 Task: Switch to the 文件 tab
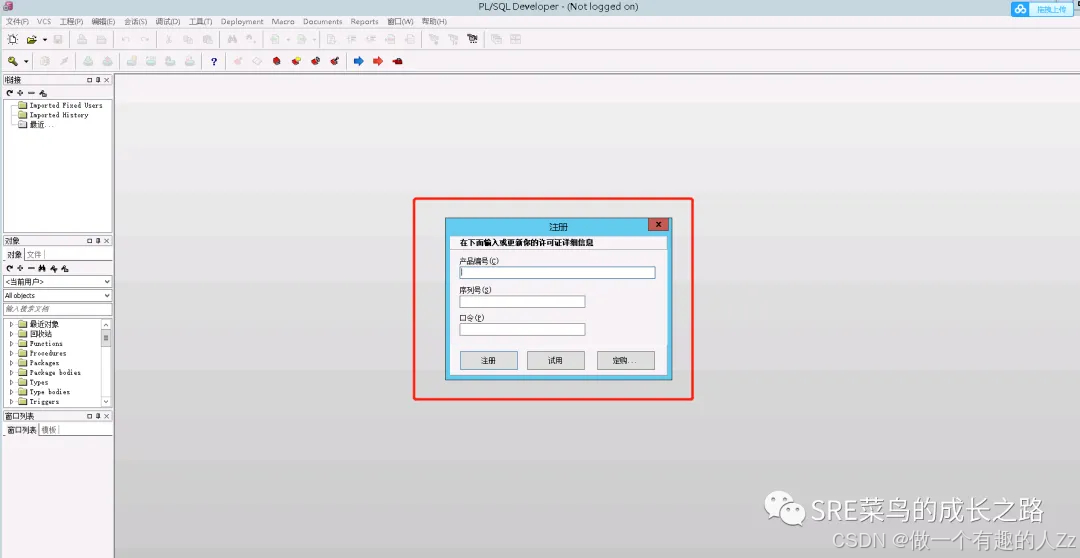pos(34,254)
